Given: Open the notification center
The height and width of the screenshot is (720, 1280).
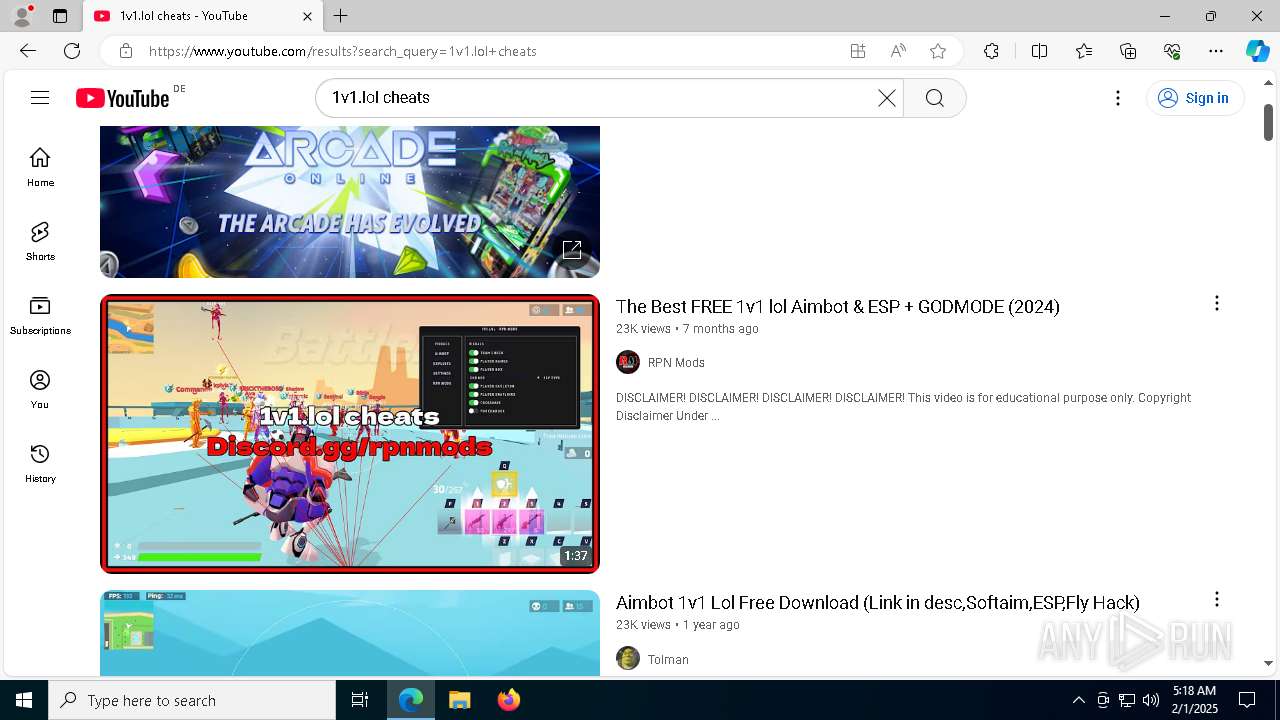Looking at the screenshot, I should point(1247,700).
